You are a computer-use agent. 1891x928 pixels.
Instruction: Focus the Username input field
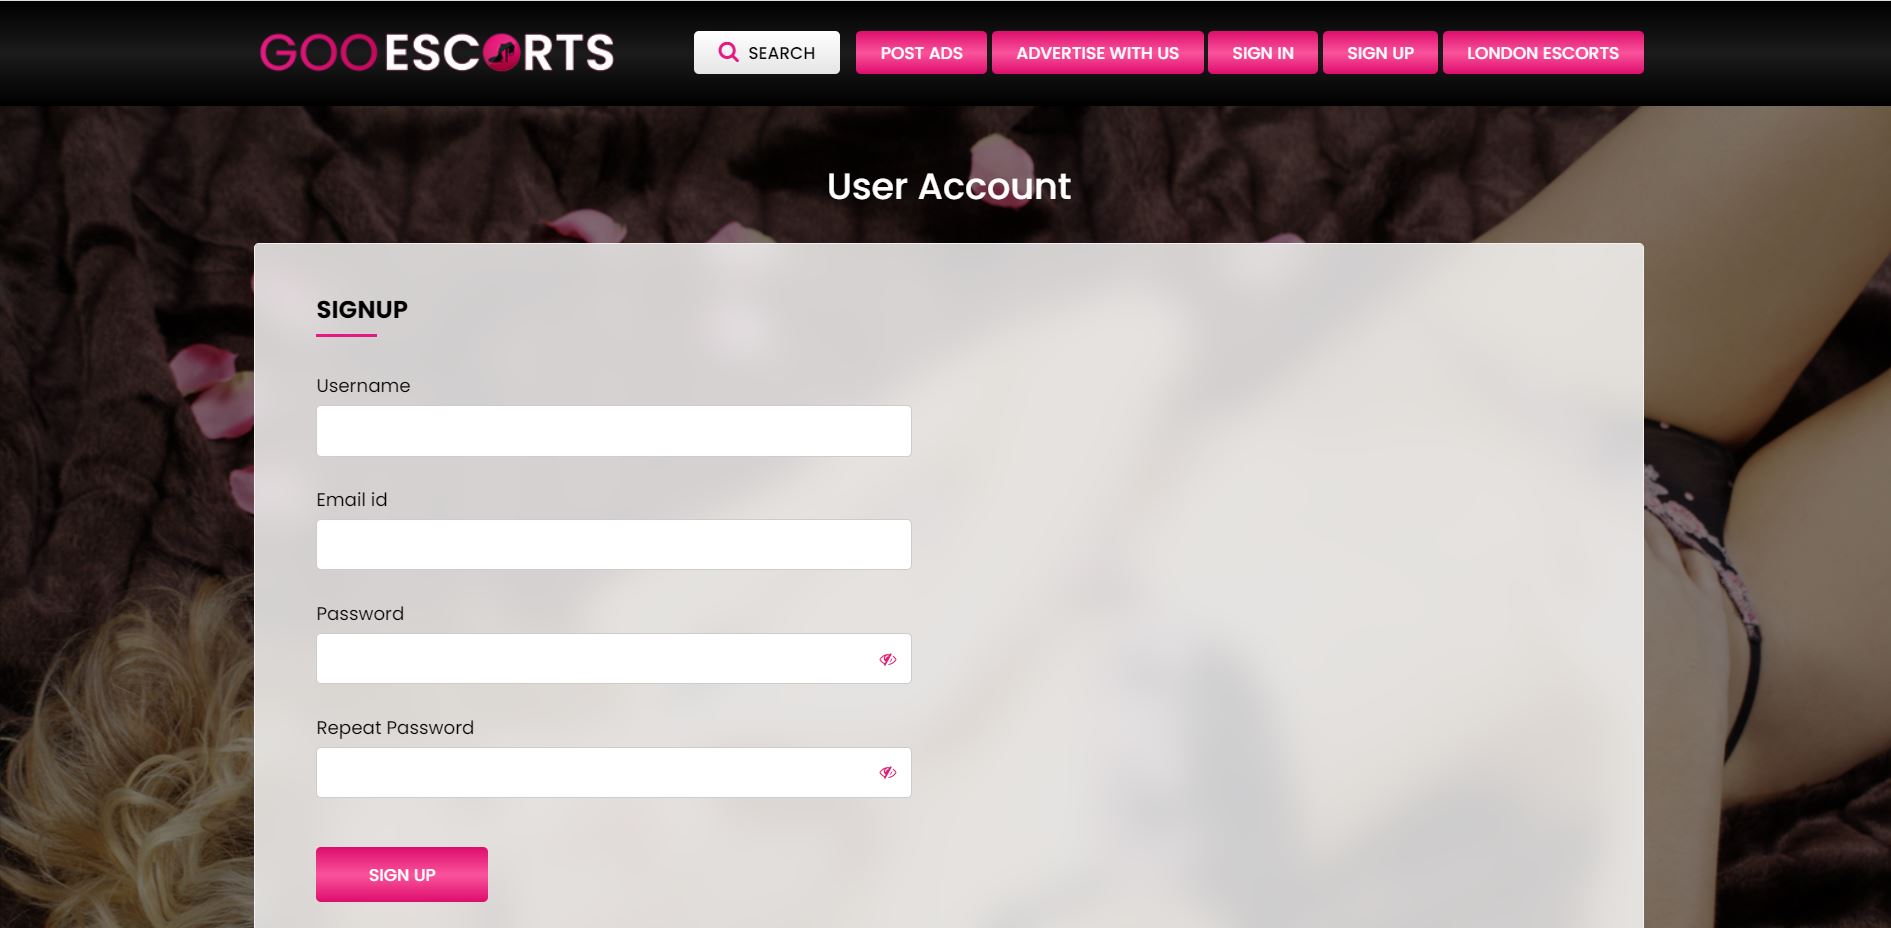tap(613, 431)
